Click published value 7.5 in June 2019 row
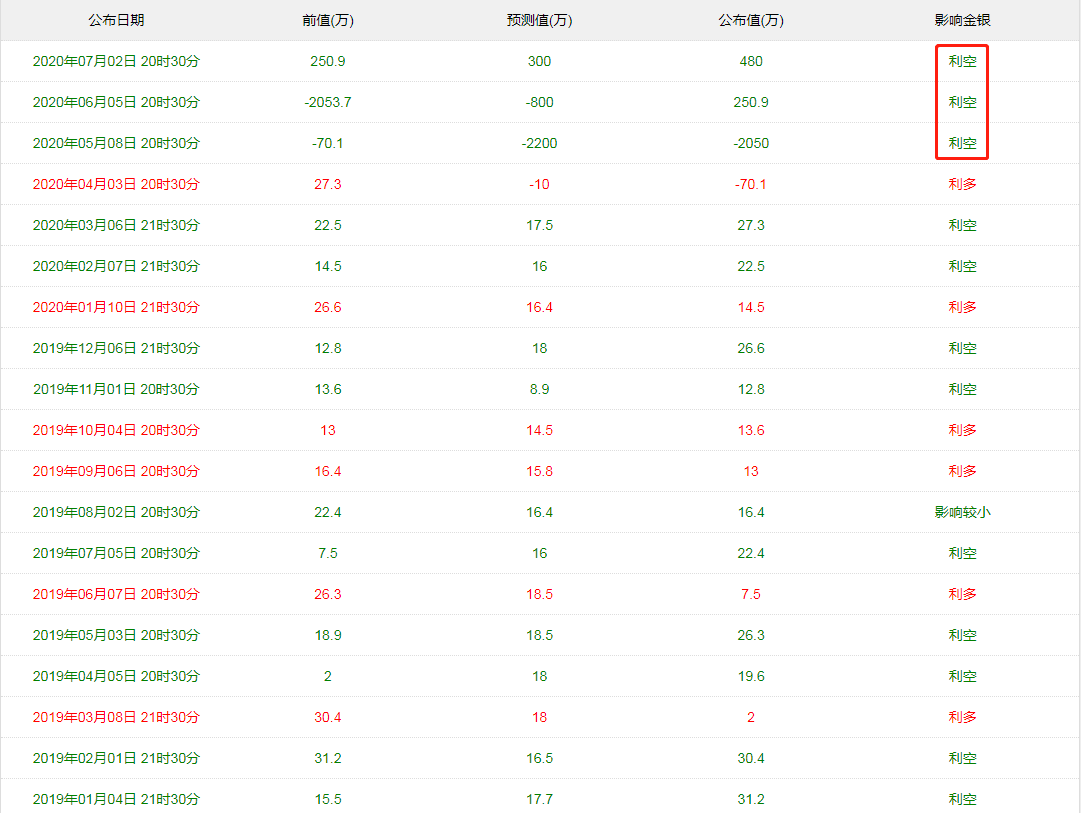This screenshot has width=1081, height=813. (751, 594)
